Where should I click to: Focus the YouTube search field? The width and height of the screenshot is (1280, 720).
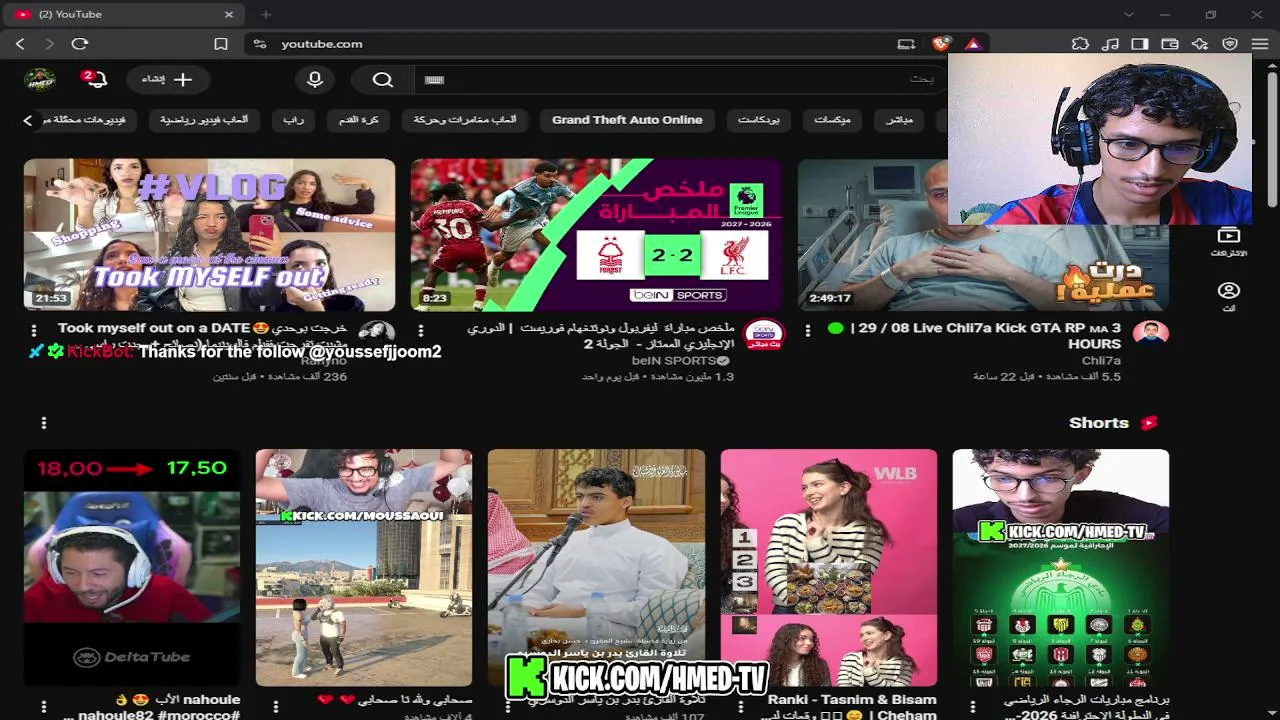point(680,80)
